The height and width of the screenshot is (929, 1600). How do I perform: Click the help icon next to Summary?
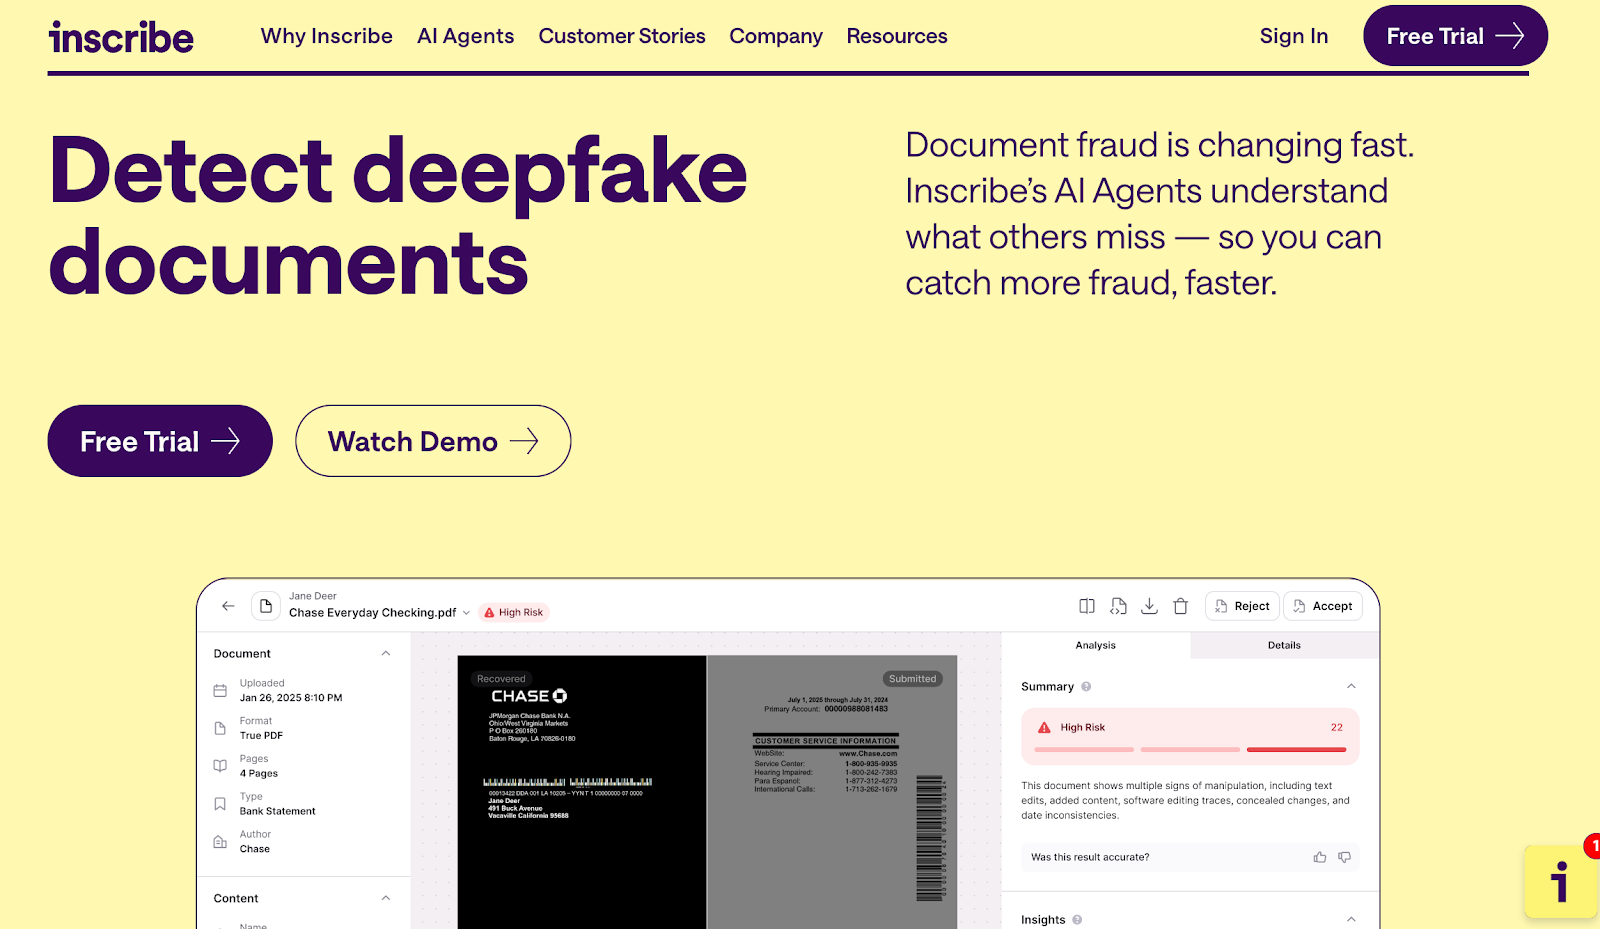(x=1086, y=687)
